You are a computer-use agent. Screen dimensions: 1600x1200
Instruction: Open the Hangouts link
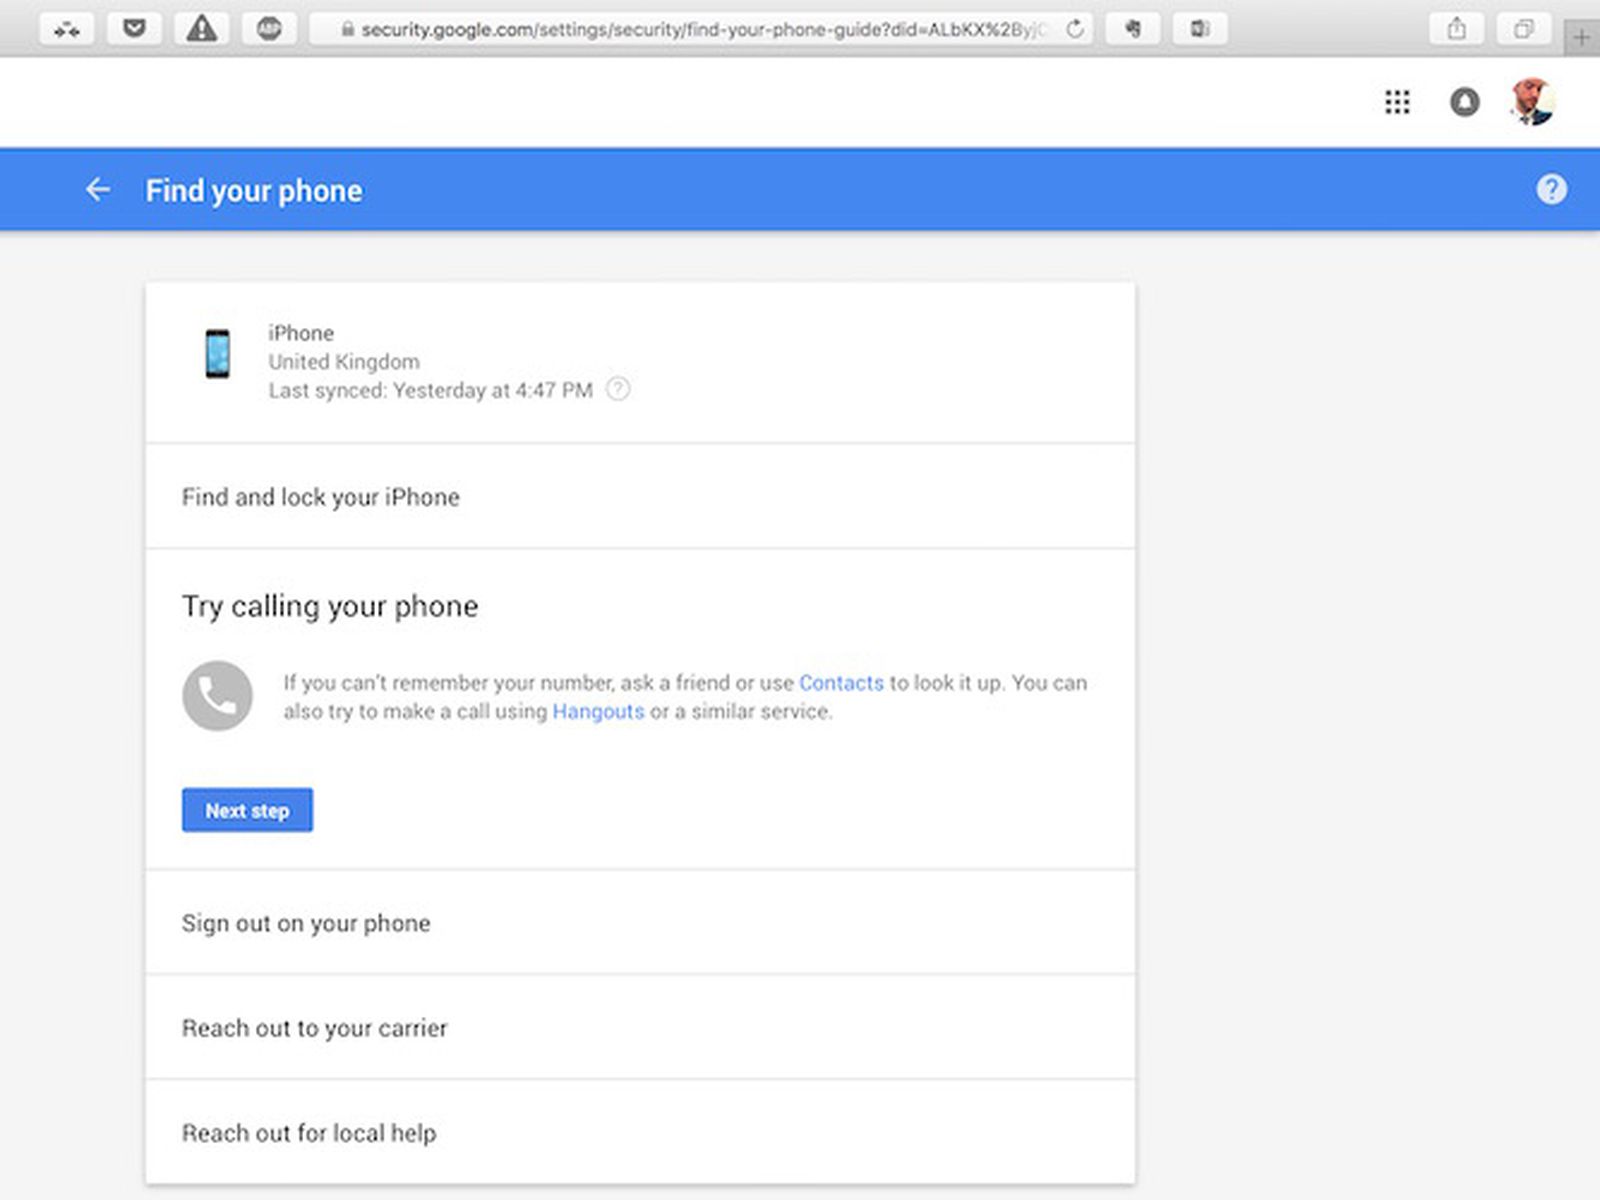click(598, 712)
